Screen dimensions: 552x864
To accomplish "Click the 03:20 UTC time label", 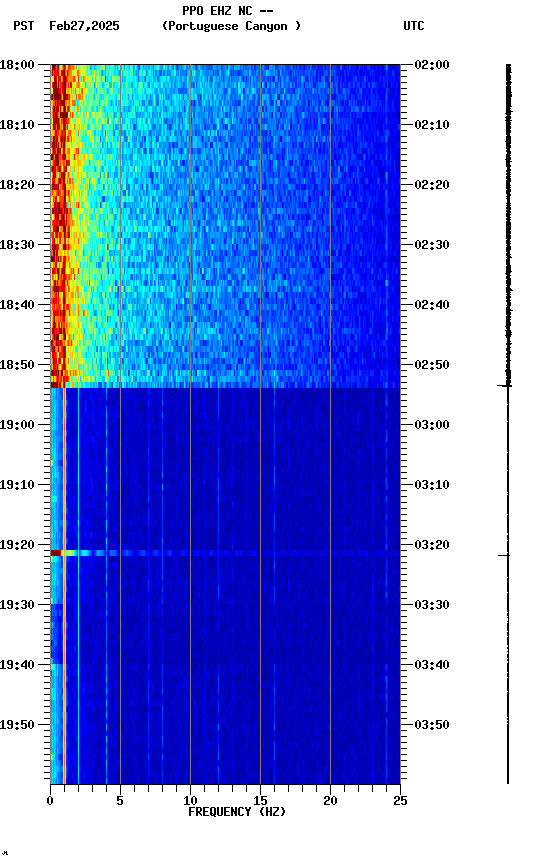I will (432, 545).
